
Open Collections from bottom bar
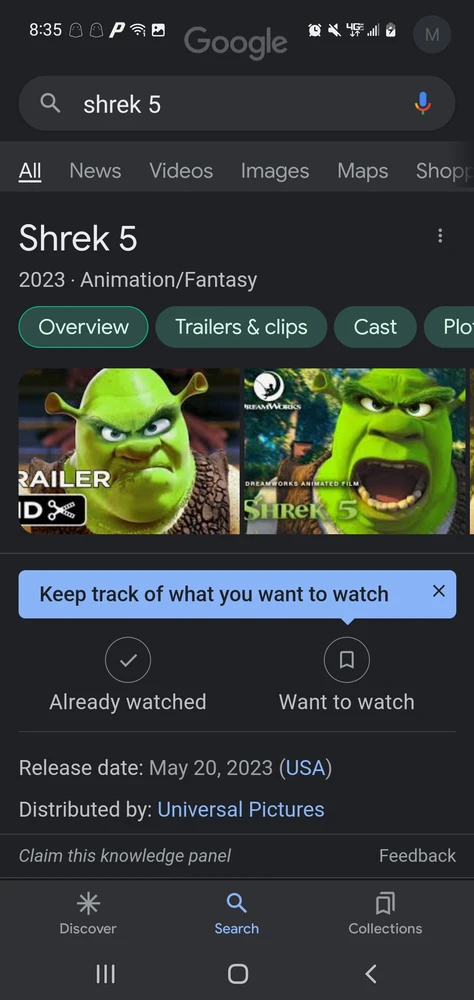tap(385, 913)
